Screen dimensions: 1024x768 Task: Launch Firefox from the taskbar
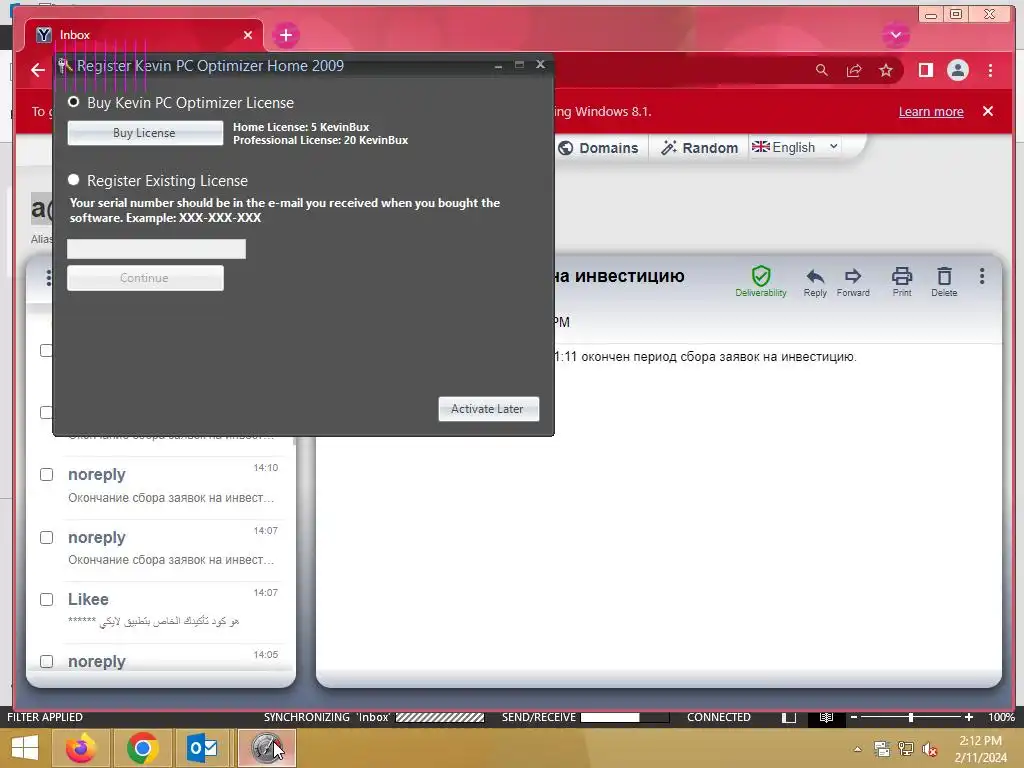pos(80,748)
